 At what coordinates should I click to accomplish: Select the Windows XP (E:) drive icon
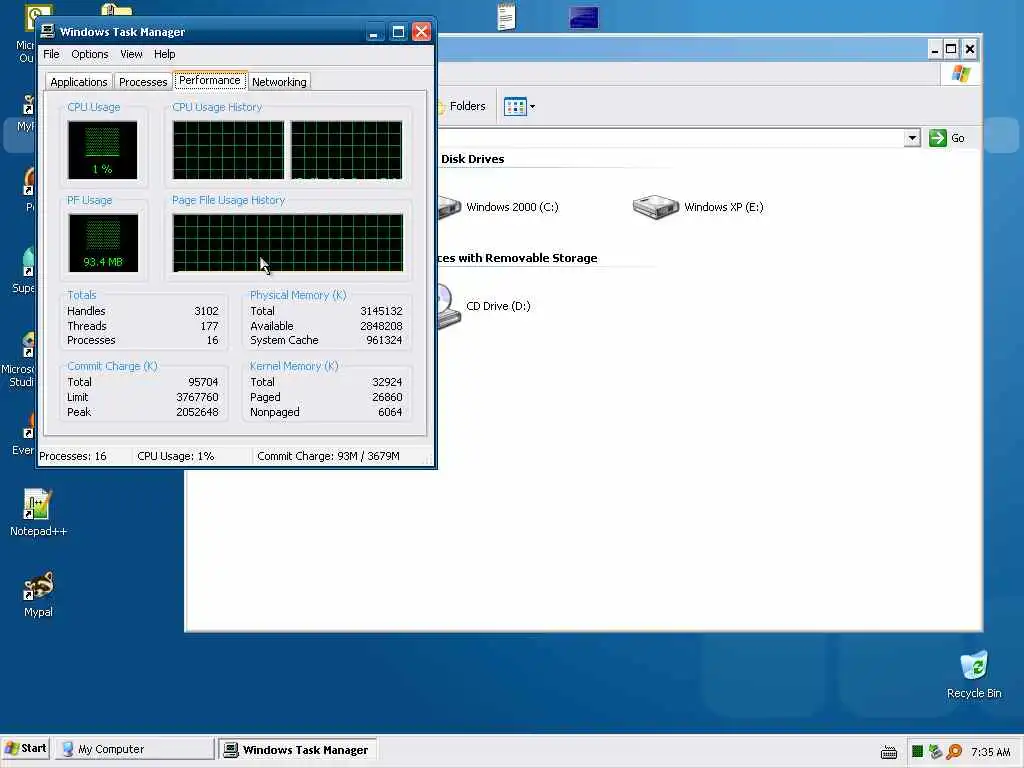tap(656, 207)
